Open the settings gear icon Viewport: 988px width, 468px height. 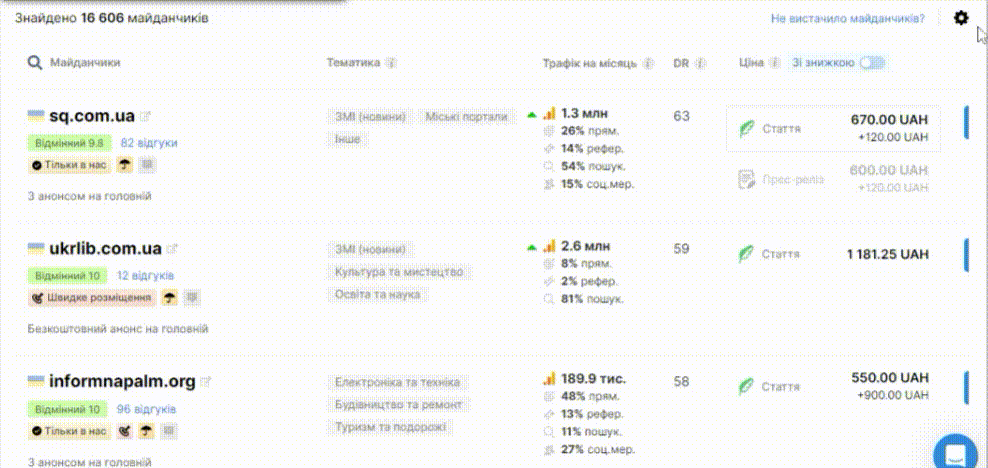[x=961, y=18]
